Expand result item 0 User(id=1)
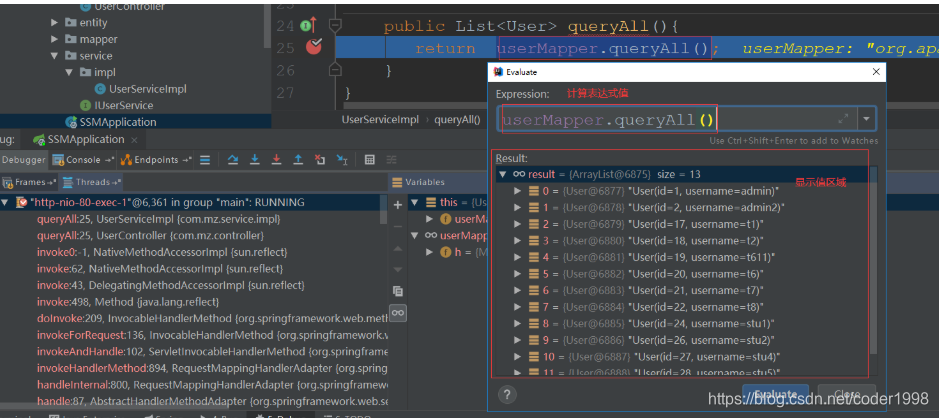The width and height of the screenshot is (939, 418). pos(518,191)
